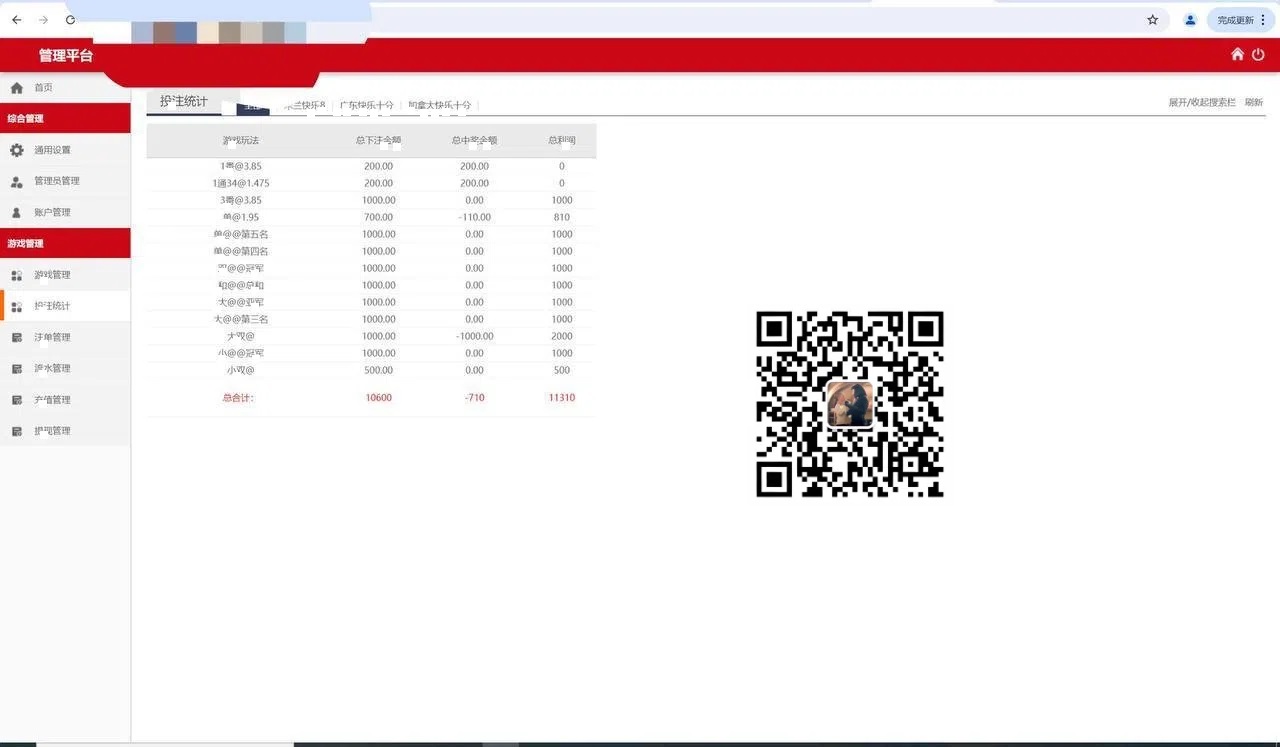Screen dimensions: 1280x747
Task: Click 1000 profit in 单@@第四名 row
Action: 562,251
